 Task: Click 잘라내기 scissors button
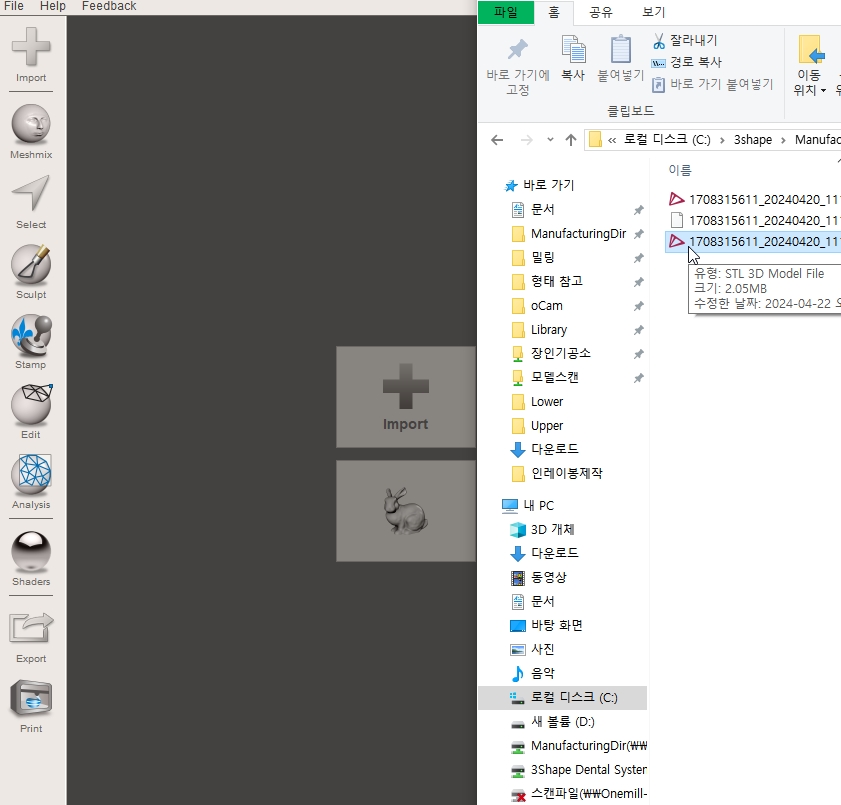point(684,40)
